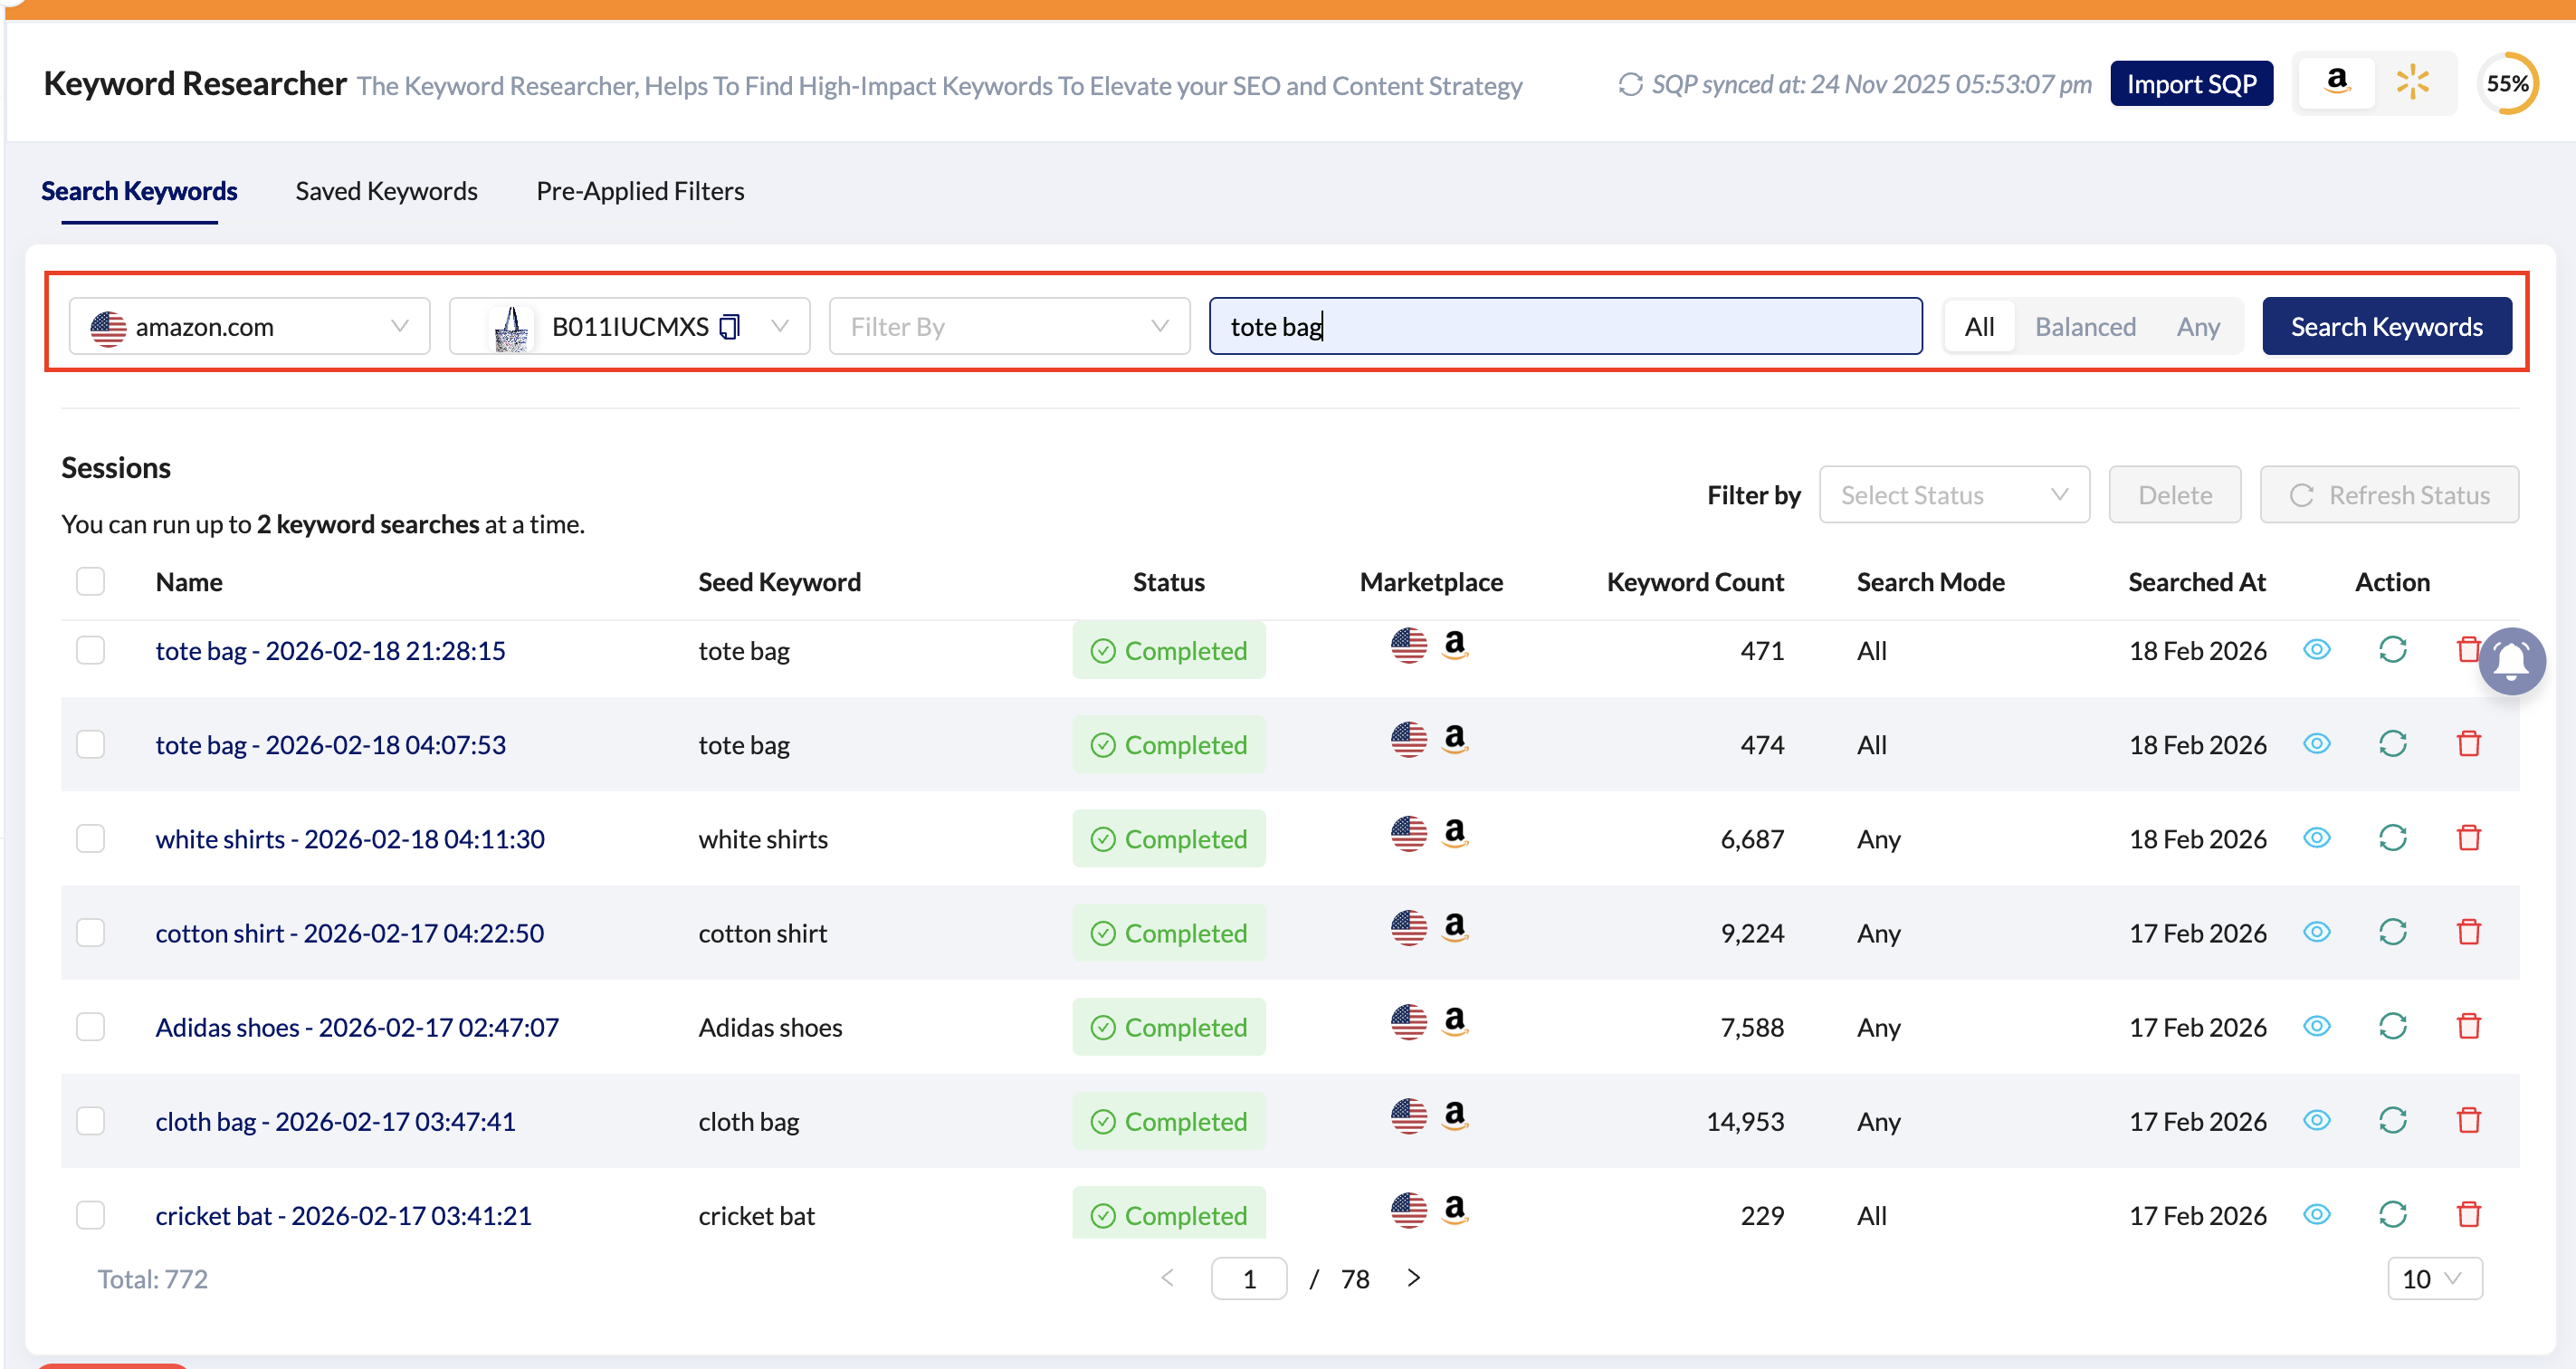View the white shirts session via eye icon

tap(2316, 838)
